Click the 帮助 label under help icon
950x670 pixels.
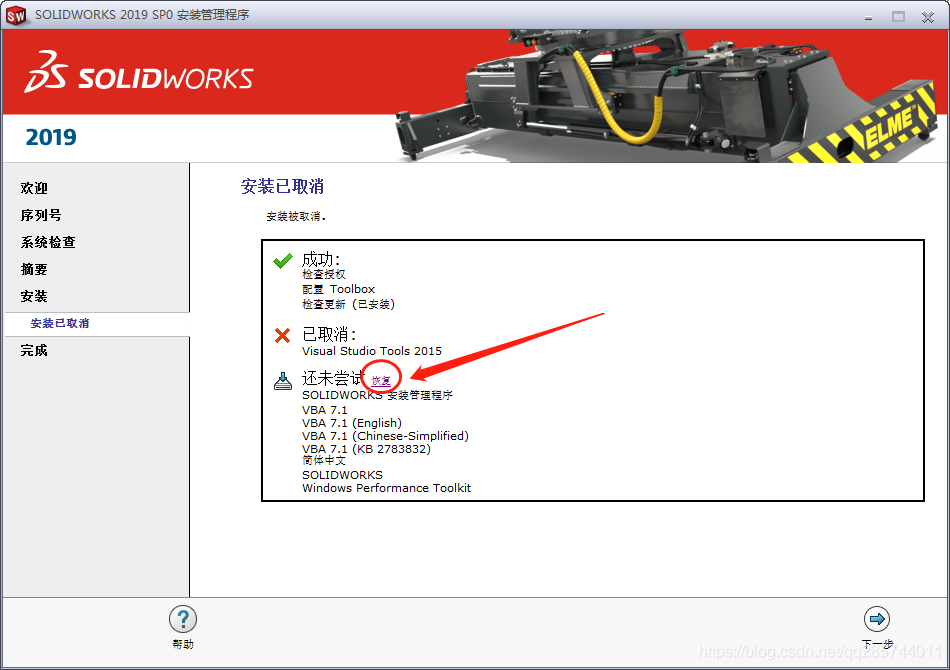point(183,644)
